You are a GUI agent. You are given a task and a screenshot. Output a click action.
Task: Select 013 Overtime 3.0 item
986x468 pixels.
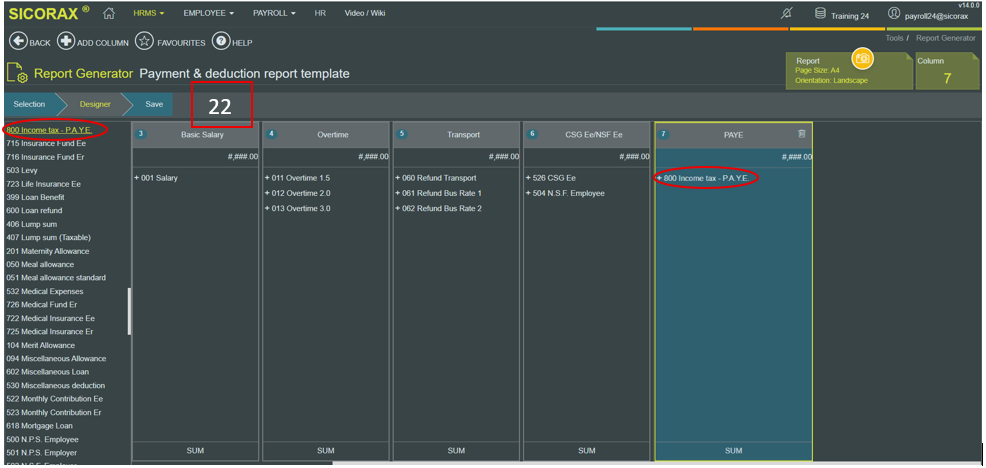[x=297, y=208]
